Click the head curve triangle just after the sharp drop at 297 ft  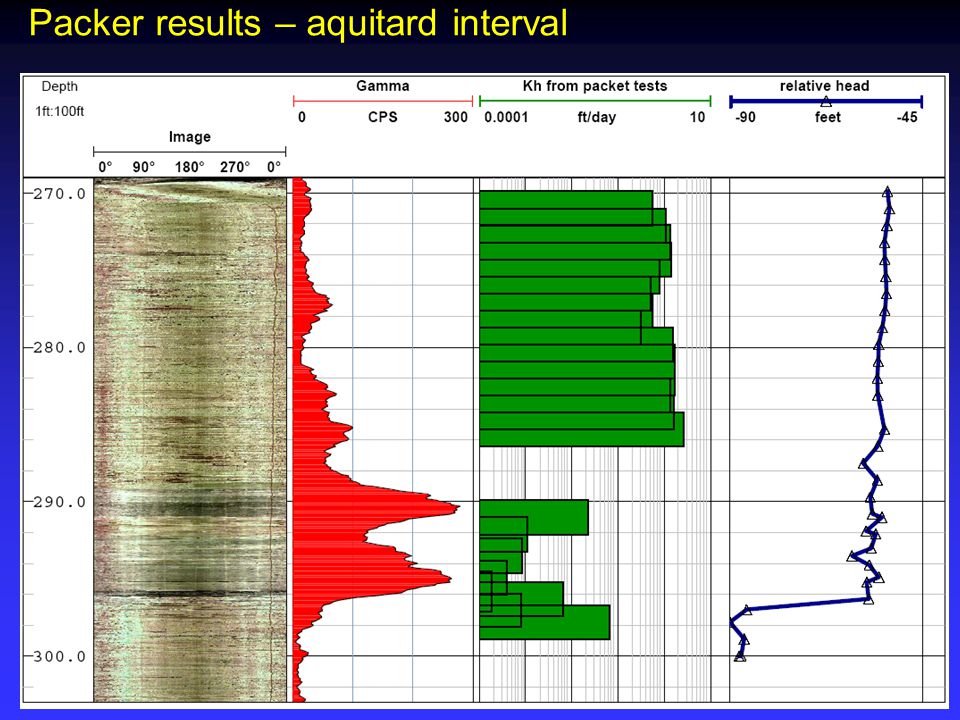tap(746, 610)
